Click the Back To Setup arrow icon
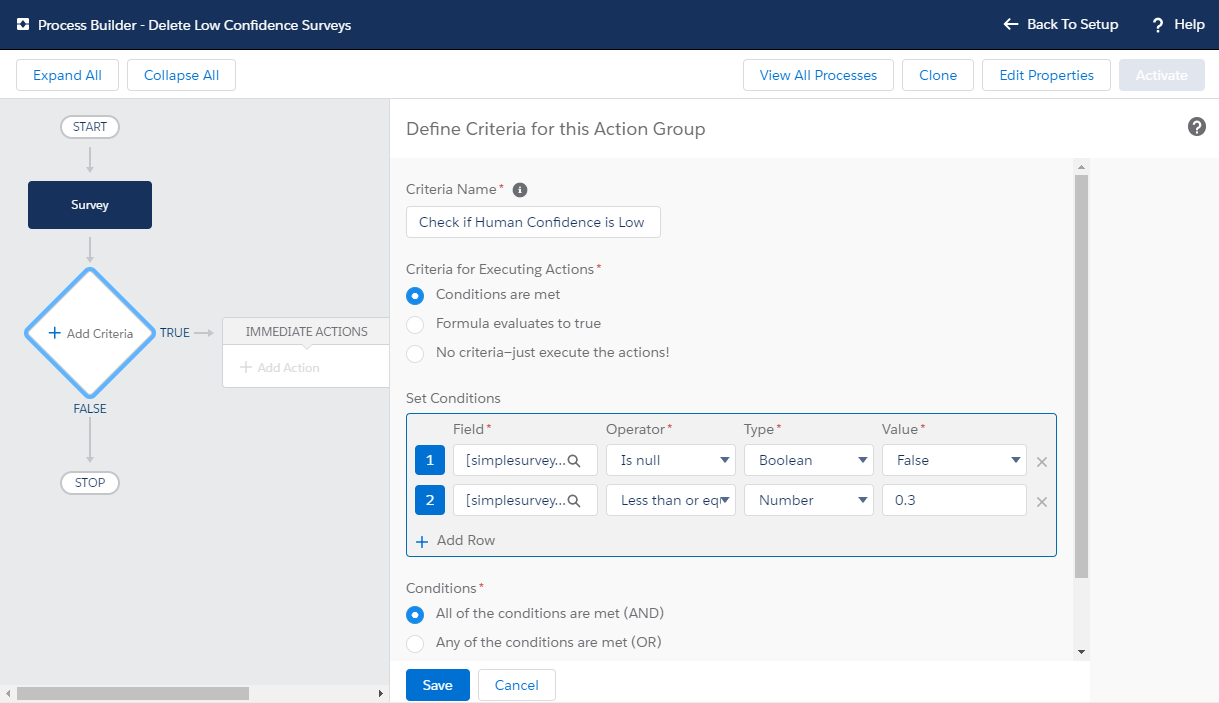This screenshot has width=1219, height=703. coord(1011,24)
